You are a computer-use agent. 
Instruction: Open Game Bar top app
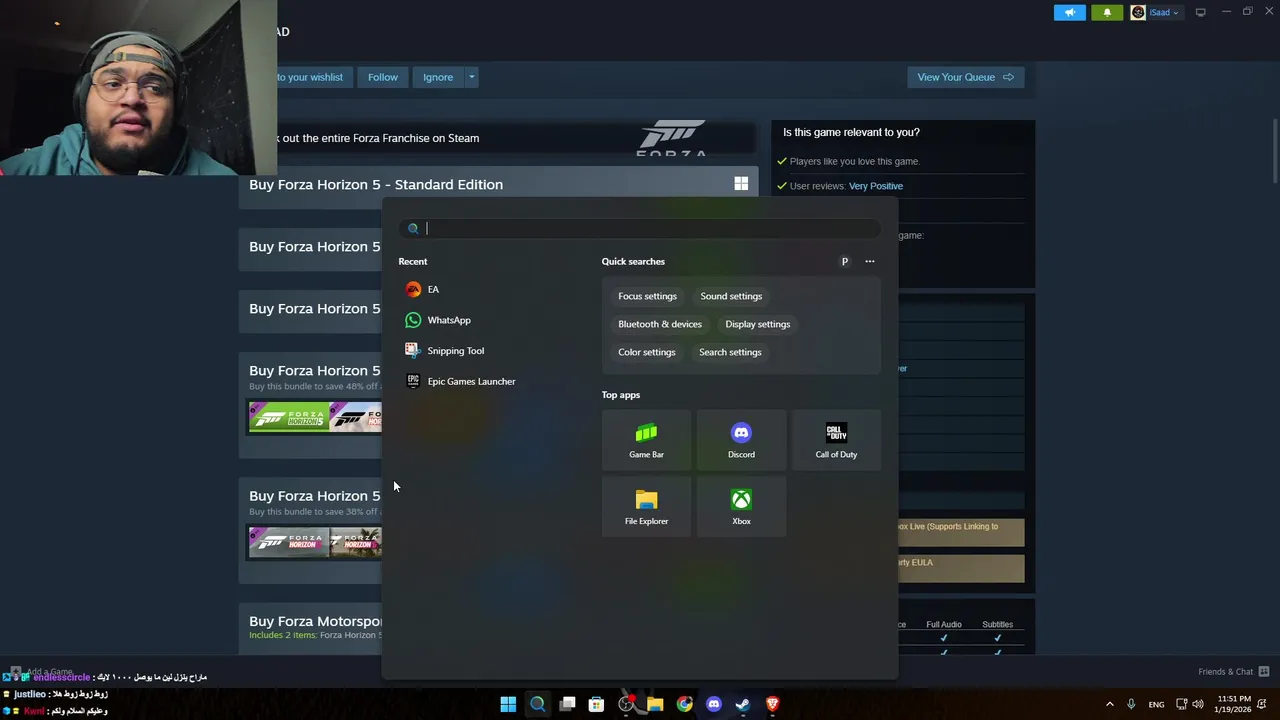tap(646, 440)
